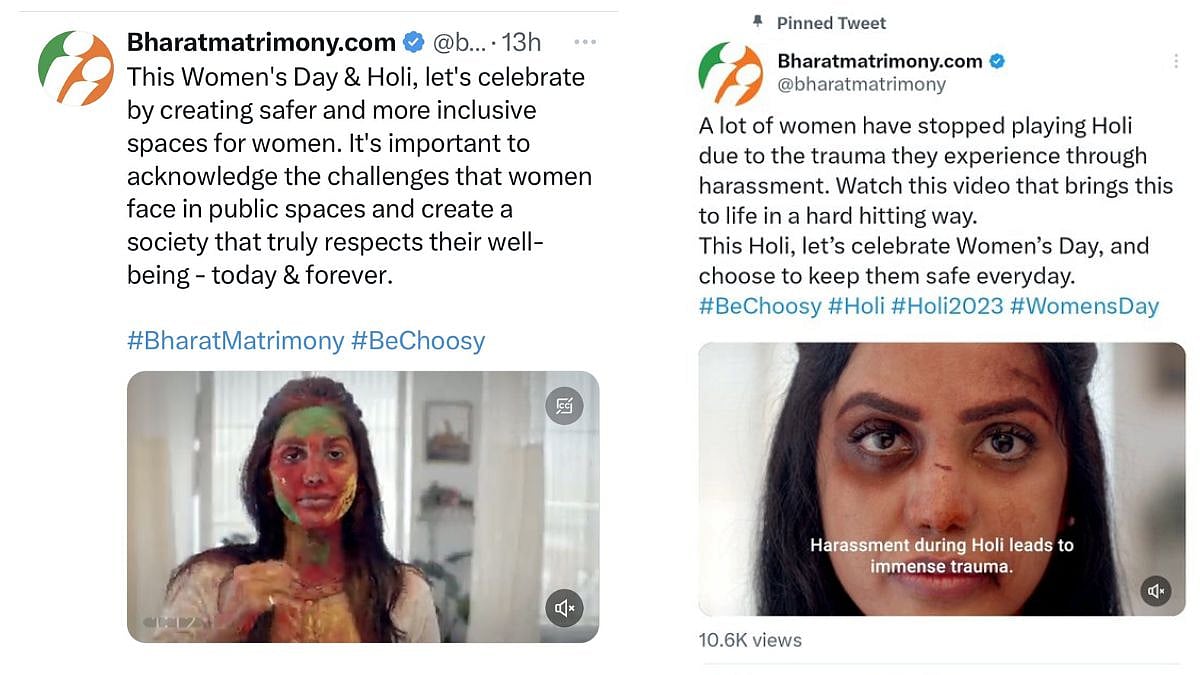Click the pin icon beside Pinned Tweet
1200x675 pixels.
[758, 21]
